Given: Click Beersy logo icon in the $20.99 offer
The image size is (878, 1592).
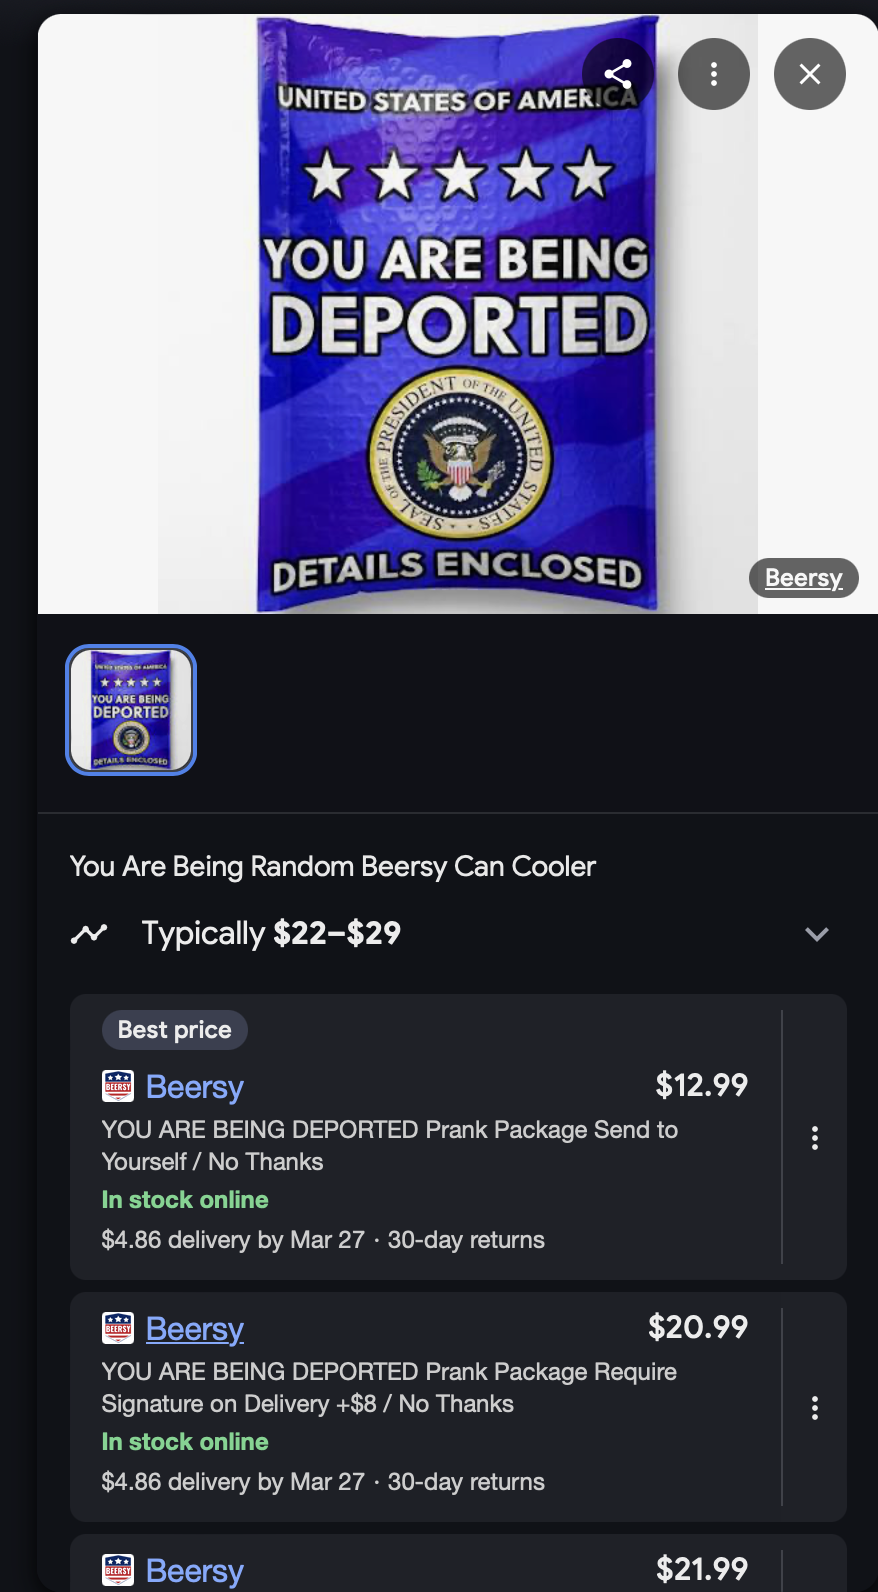Looking at the screenshot, I should [x=118, y=1328].
